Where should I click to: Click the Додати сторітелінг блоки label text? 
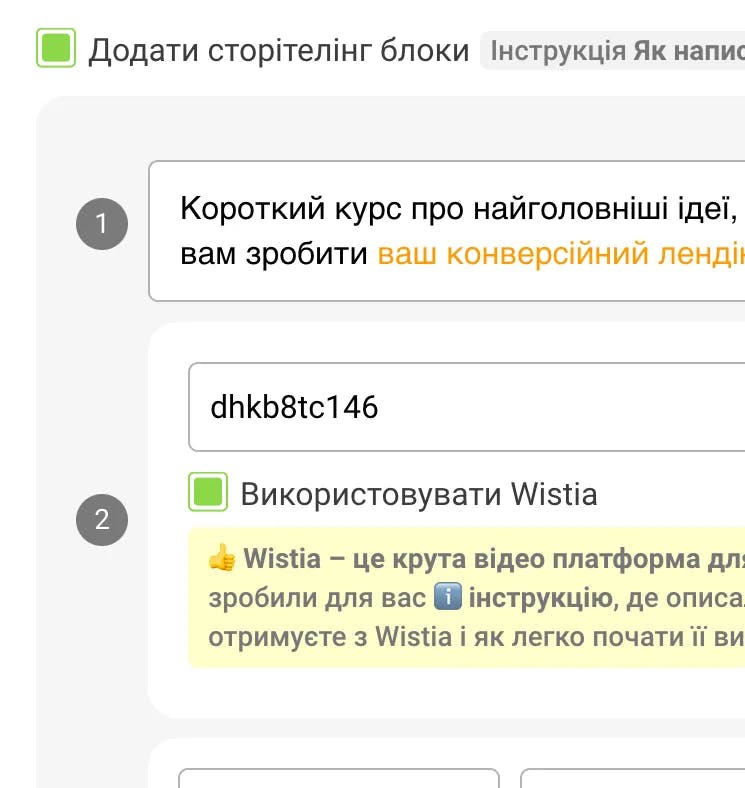click(278, 51)
